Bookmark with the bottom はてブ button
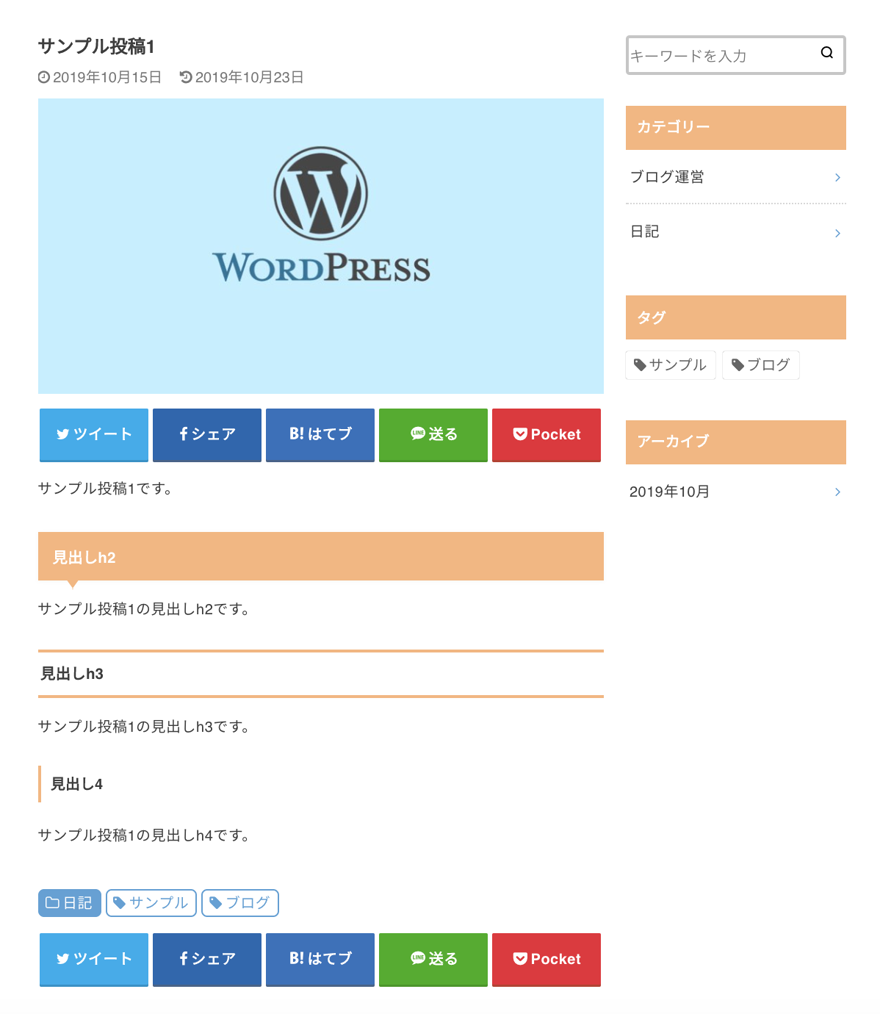Viewport: 880px width, 1014px height. click(320, 959)
